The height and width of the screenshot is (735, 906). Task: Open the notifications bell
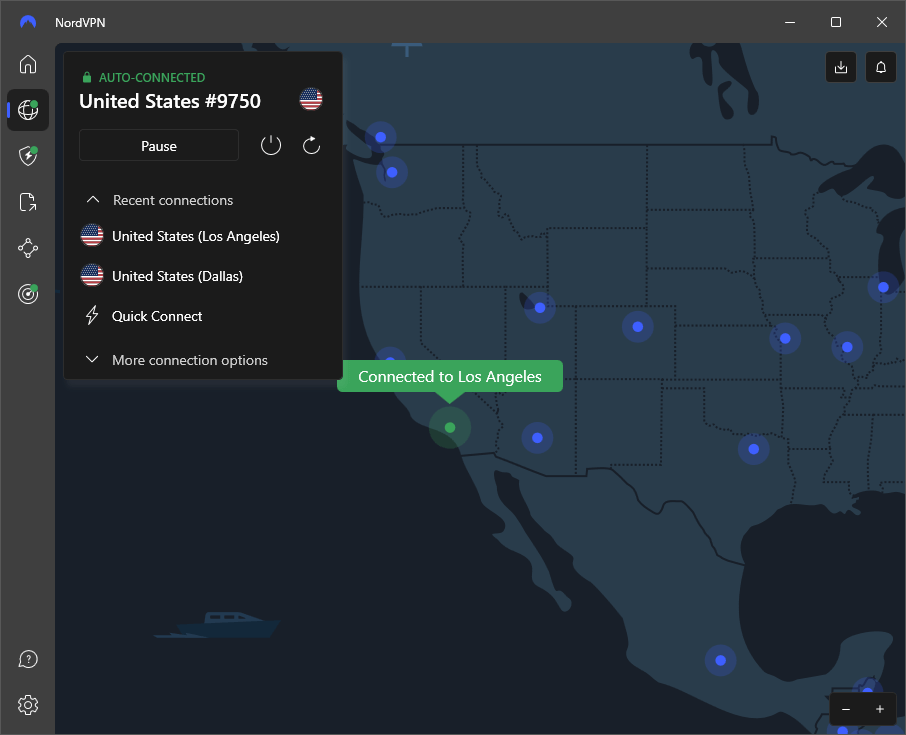pyautogui.click(x=881, y=67)
